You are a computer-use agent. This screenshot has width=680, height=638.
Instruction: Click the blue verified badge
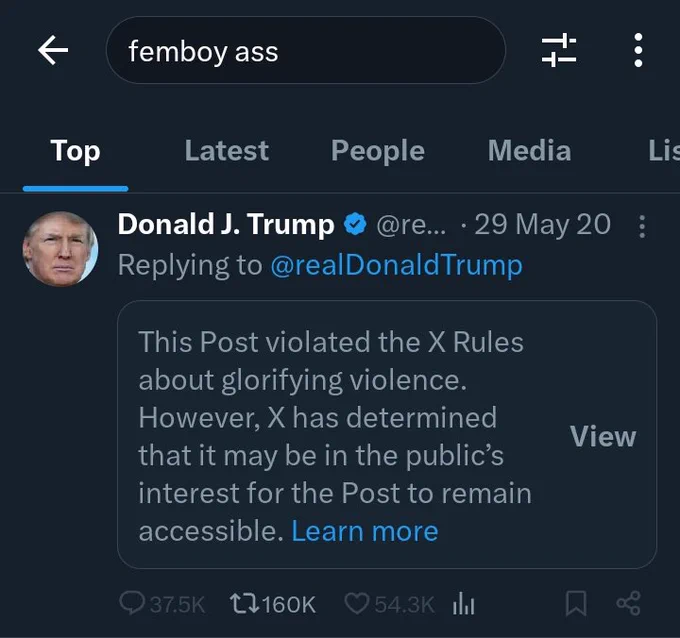pos(355,224)
